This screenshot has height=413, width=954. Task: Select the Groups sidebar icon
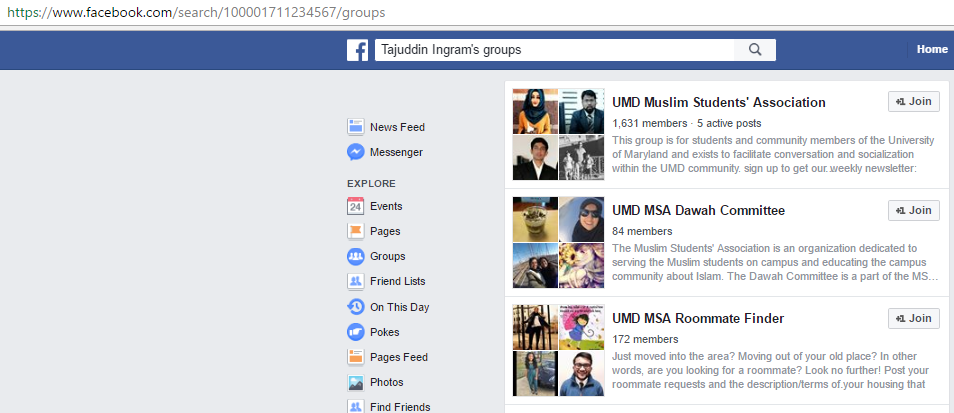click(x=355, y=256)
